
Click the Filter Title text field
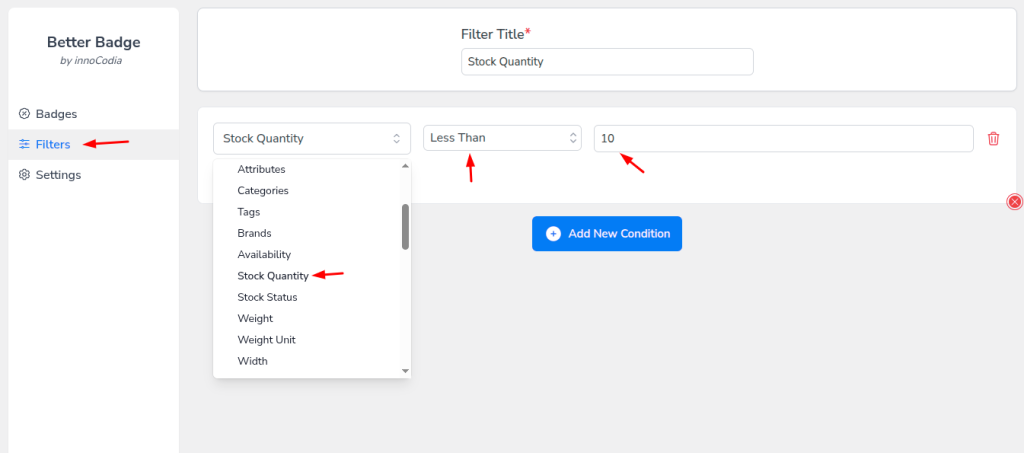point(607,61)
